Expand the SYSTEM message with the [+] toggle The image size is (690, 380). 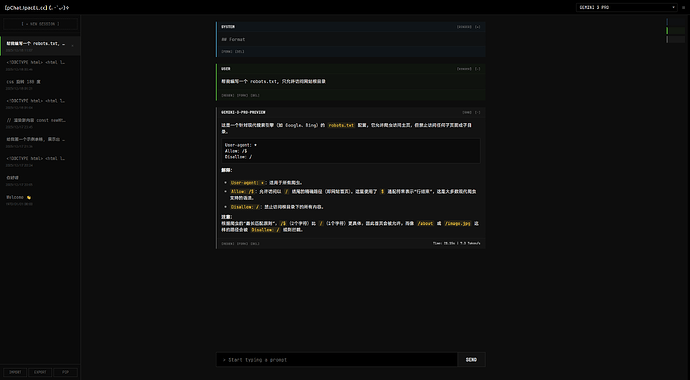(x=477, y=27)
